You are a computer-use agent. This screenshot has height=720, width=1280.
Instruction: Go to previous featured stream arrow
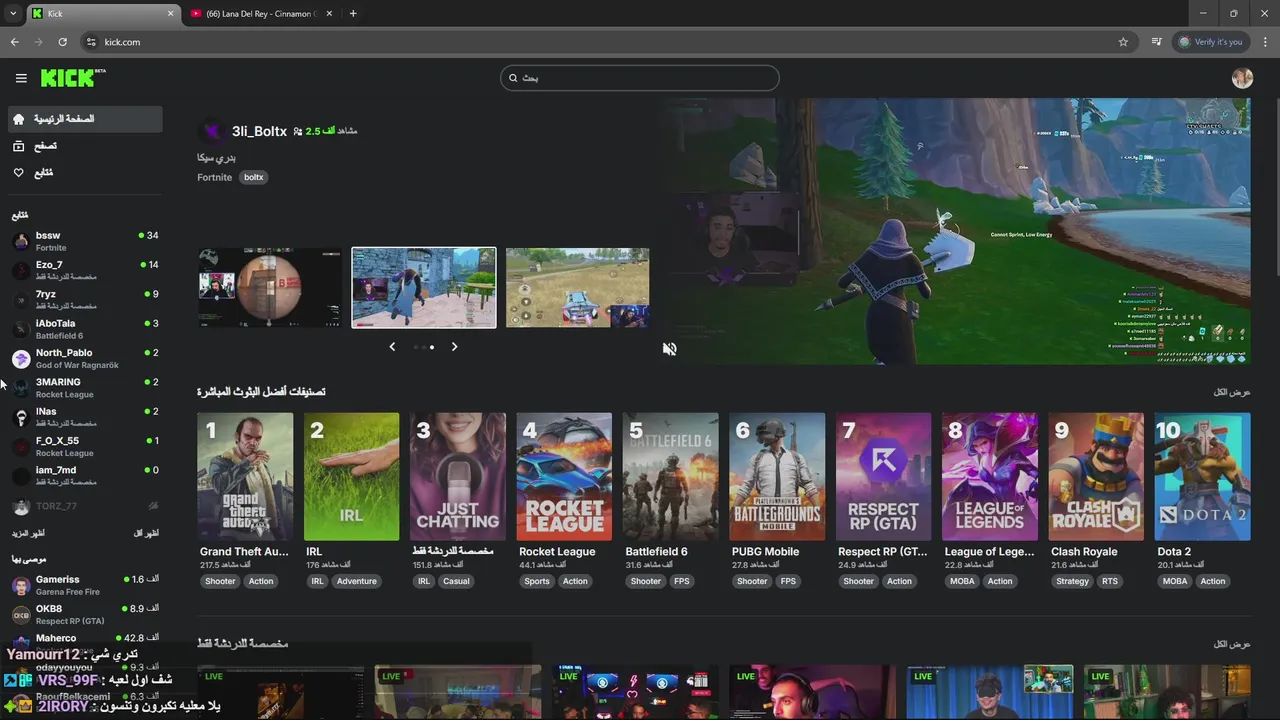(x=392, y=347)
